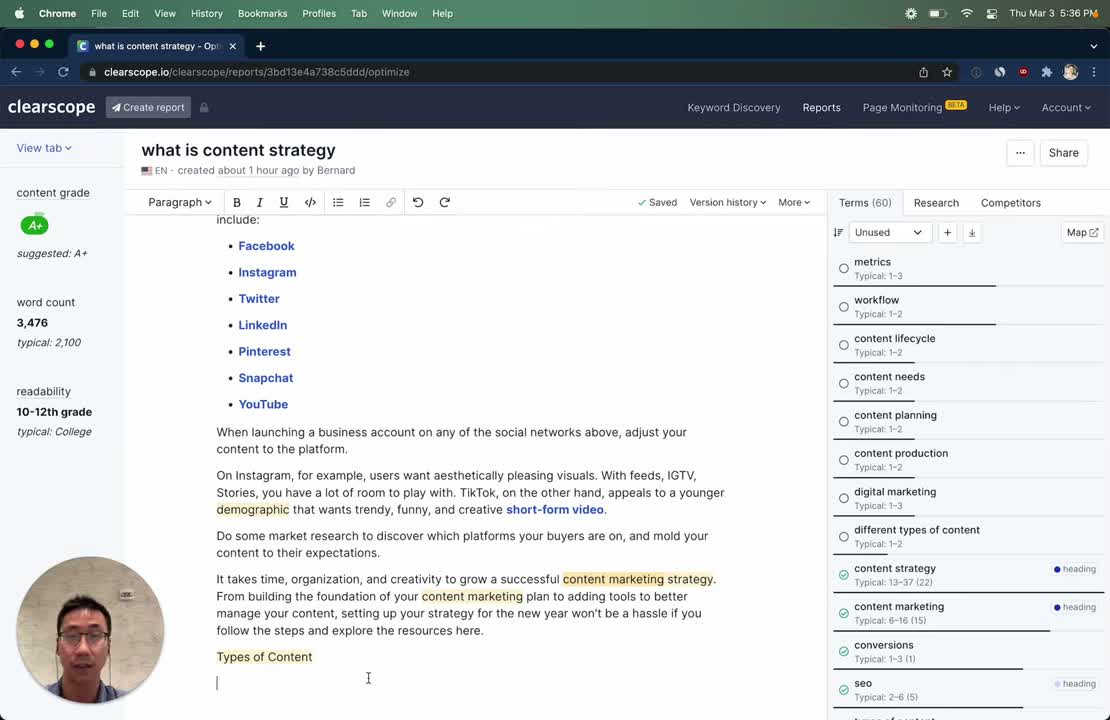This screenshot has height=720, width=1110.
Task: Click the circle next to workflow term
Action: click(844, 307)
